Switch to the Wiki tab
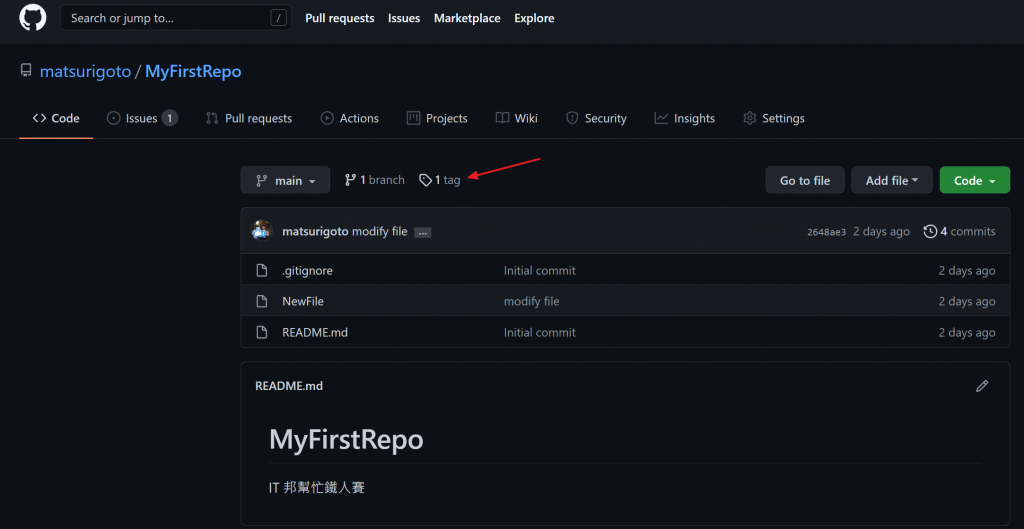 pos(517,118)
